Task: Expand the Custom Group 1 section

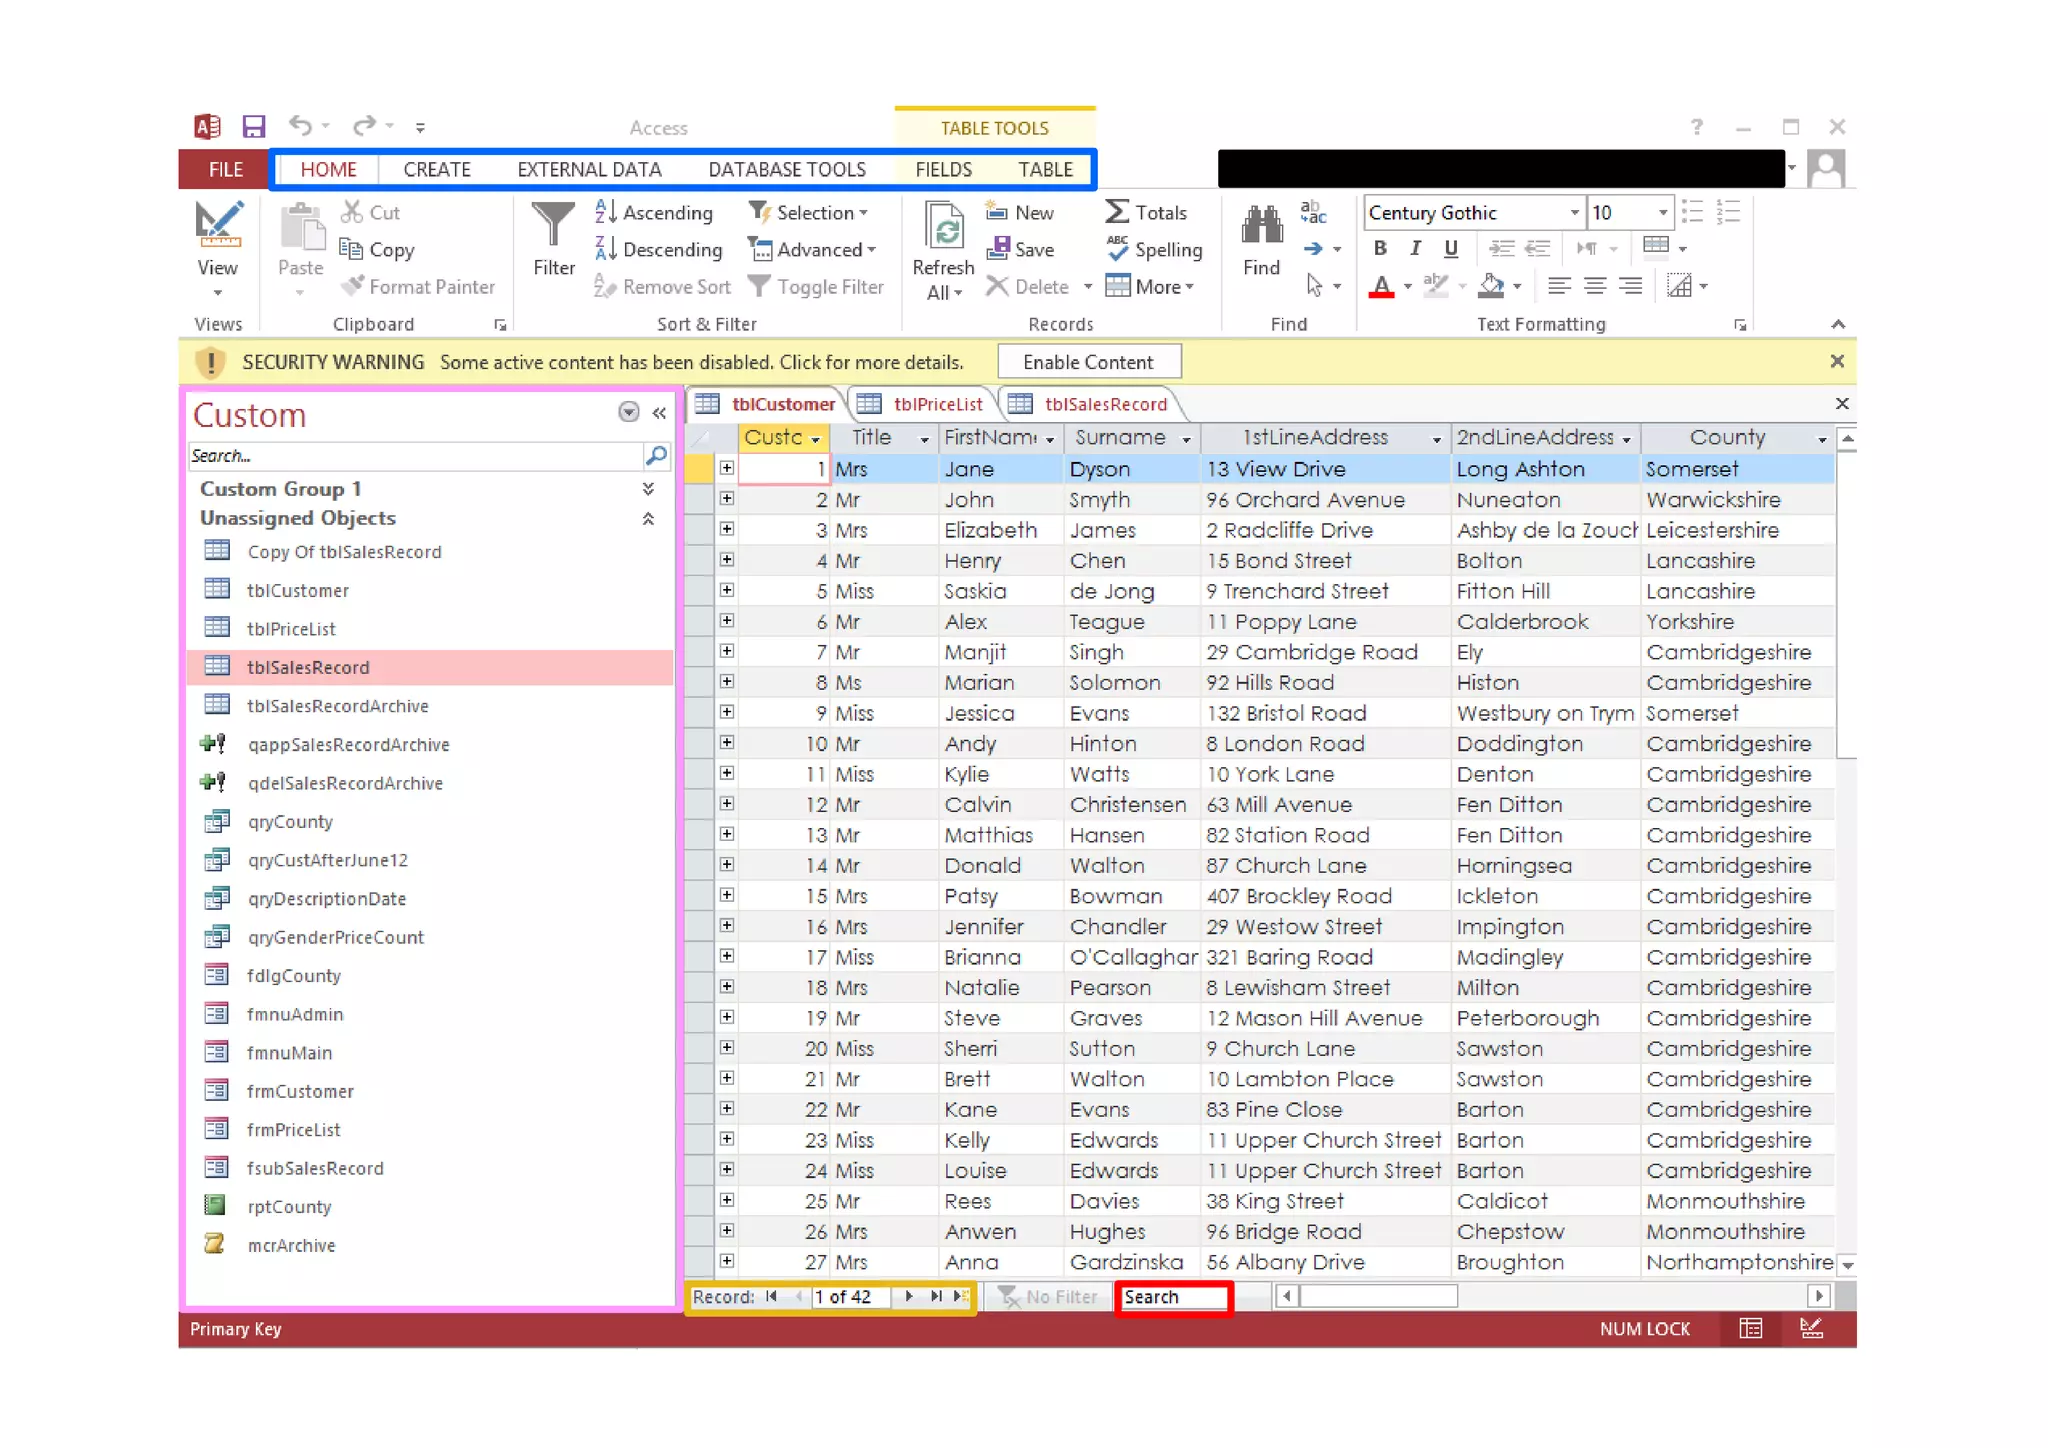Action: (648, 489)
